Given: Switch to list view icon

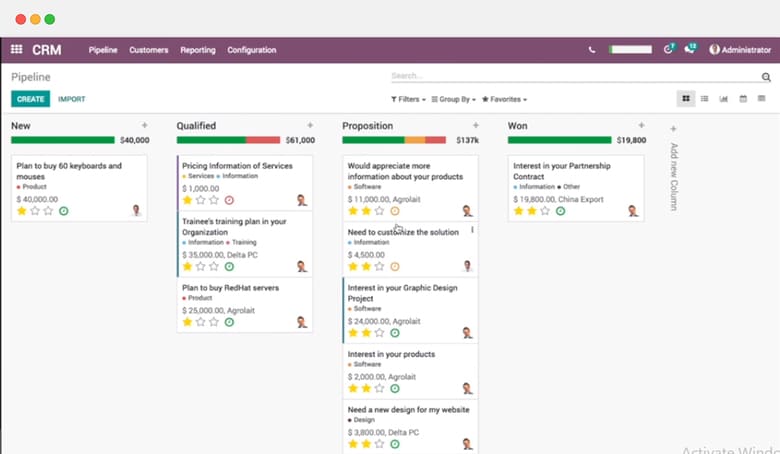Looking at the screenshot, I should click(704, 98).
